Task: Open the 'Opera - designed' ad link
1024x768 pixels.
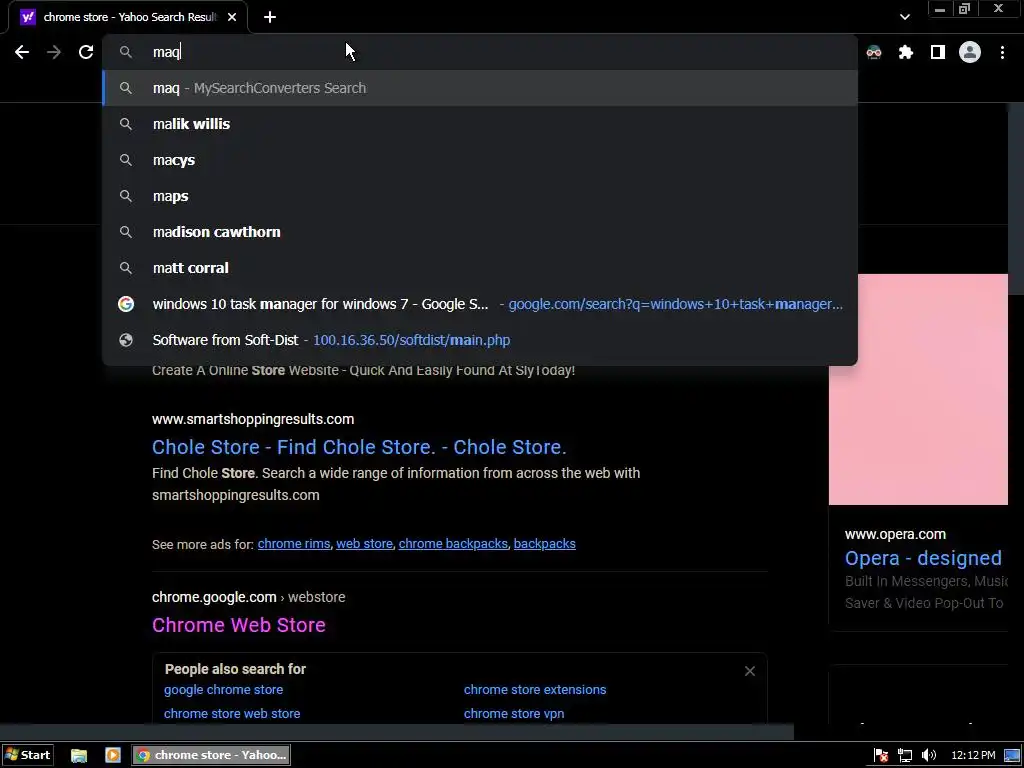Action: (x=923, y=558)
